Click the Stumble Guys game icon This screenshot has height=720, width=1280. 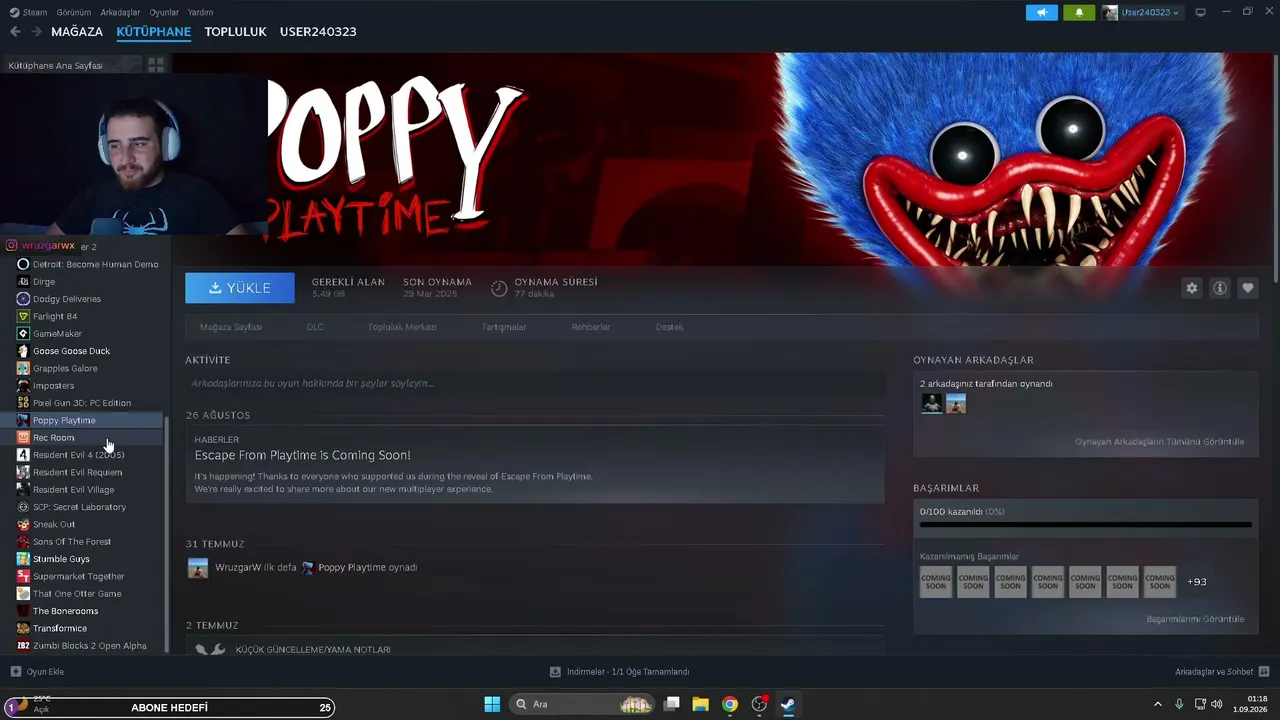click(x=23, y=559)
